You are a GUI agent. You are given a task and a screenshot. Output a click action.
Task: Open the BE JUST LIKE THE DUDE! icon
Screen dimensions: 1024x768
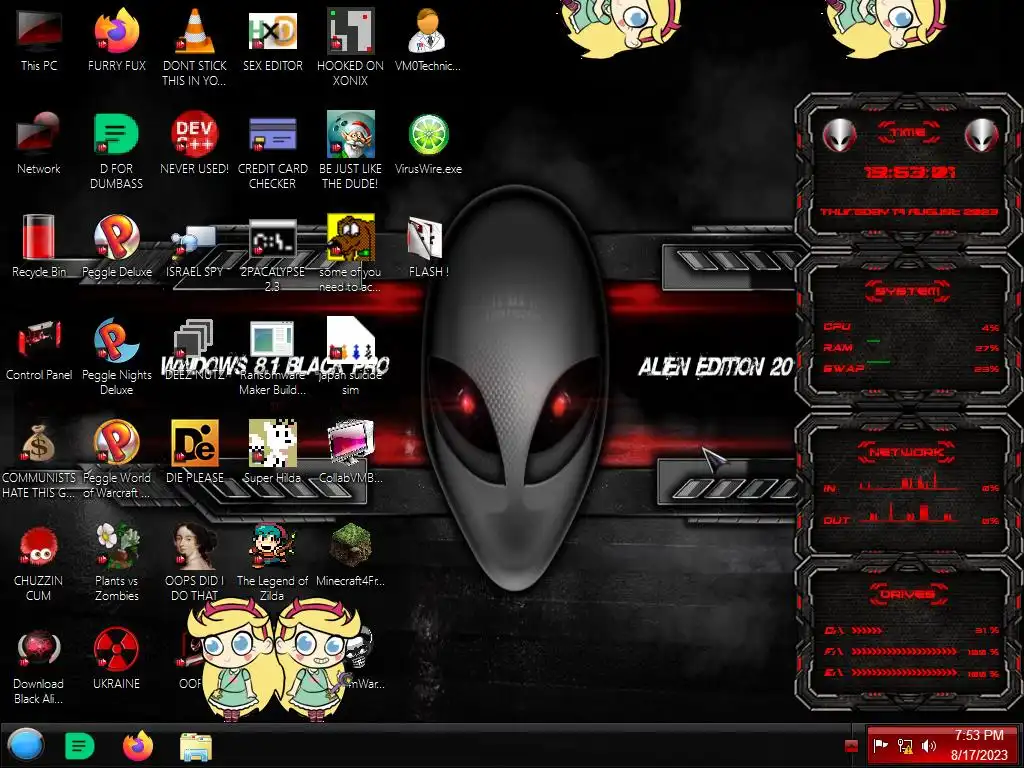tap(350, 150)
